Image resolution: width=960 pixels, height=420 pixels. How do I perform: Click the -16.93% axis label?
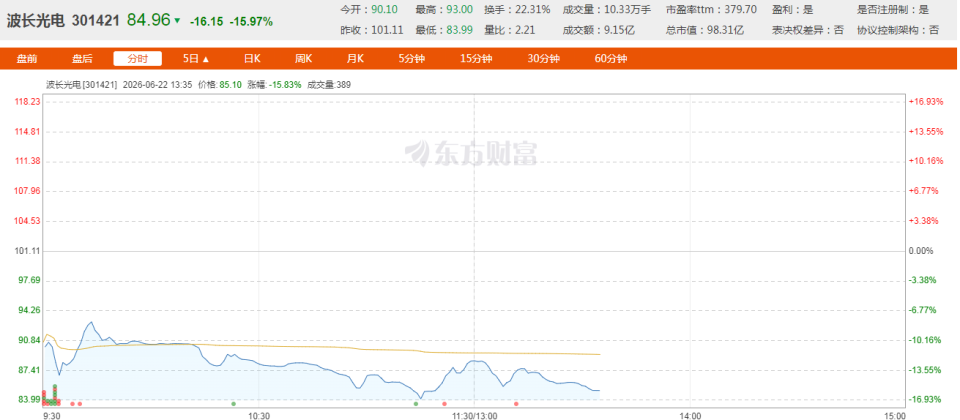pos(923,400)
